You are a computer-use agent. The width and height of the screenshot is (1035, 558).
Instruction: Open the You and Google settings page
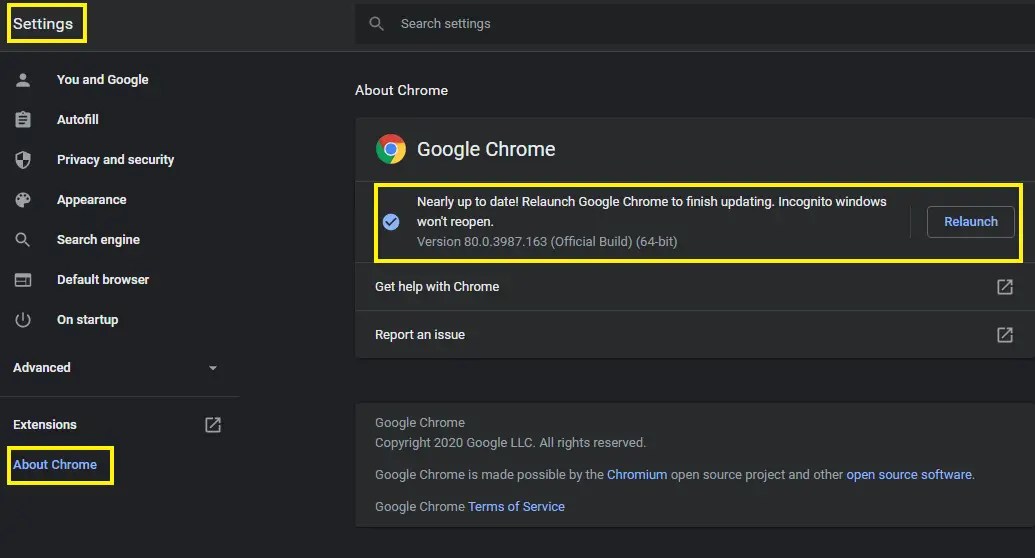(102, 80)
